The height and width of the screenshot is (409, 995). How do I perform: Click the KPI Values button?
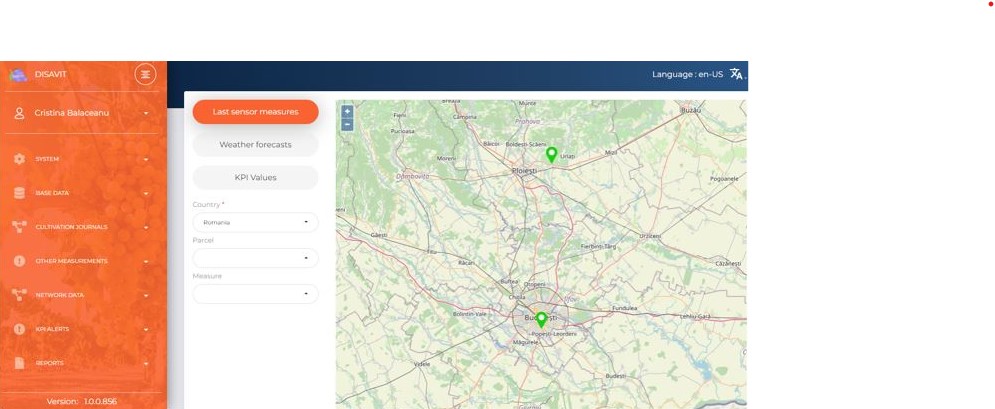click(x=256, y=178)
